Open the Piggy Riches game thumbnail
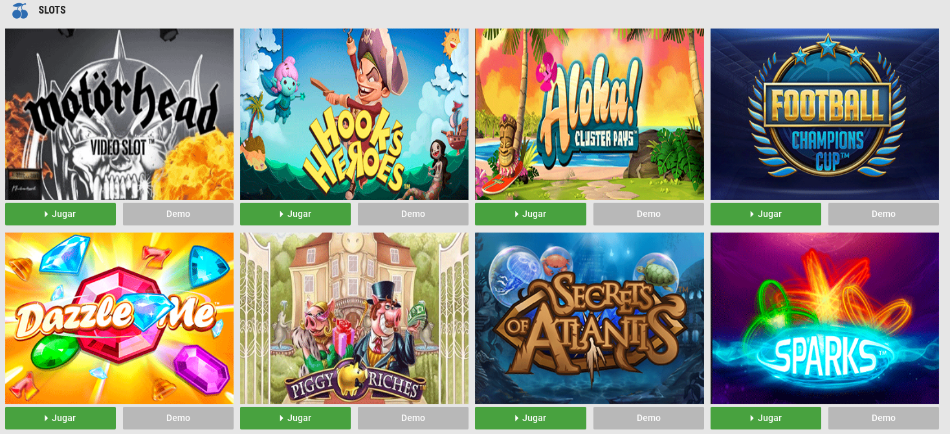Image resolution: width=950 pixels, height=434 pixels. click(354, 318)
